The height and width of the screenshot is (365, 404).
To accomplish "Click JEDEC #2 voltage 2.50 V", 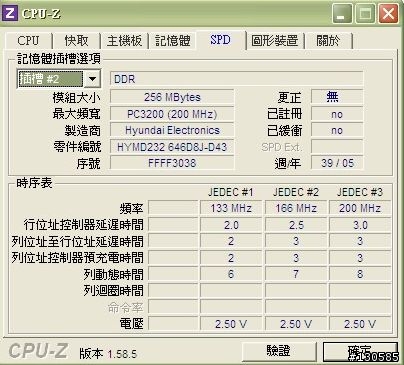I will click(x=296, y=324).
